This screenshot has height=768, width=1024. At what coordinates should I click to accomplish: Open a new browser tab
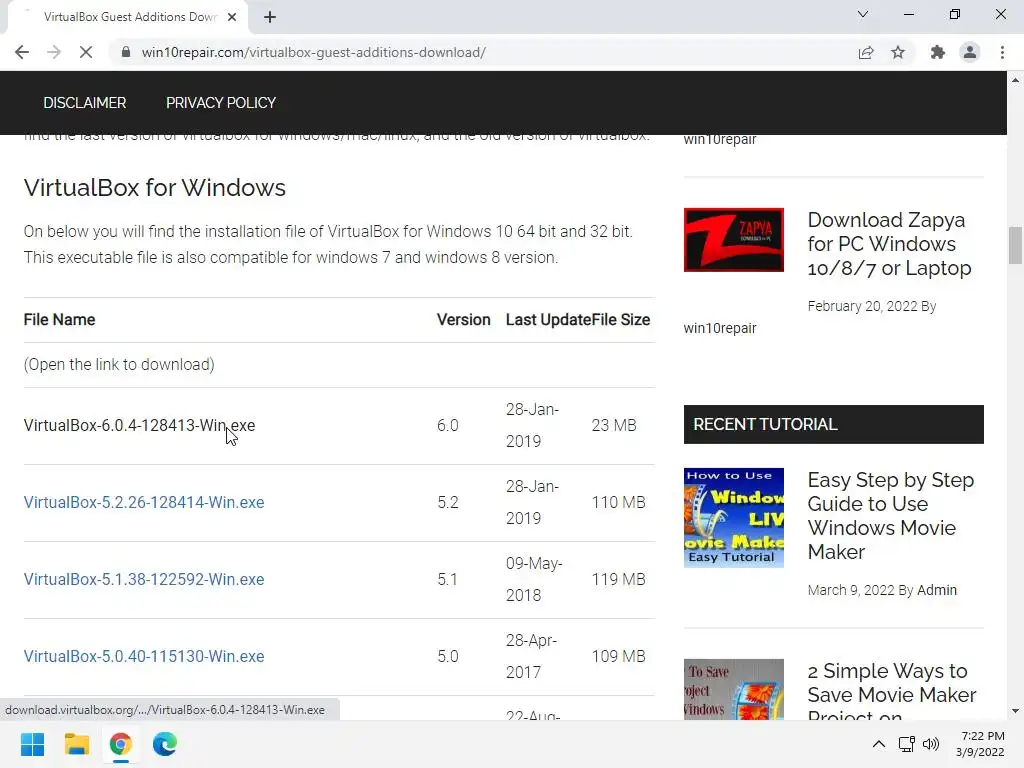click(x=270, y=17)
